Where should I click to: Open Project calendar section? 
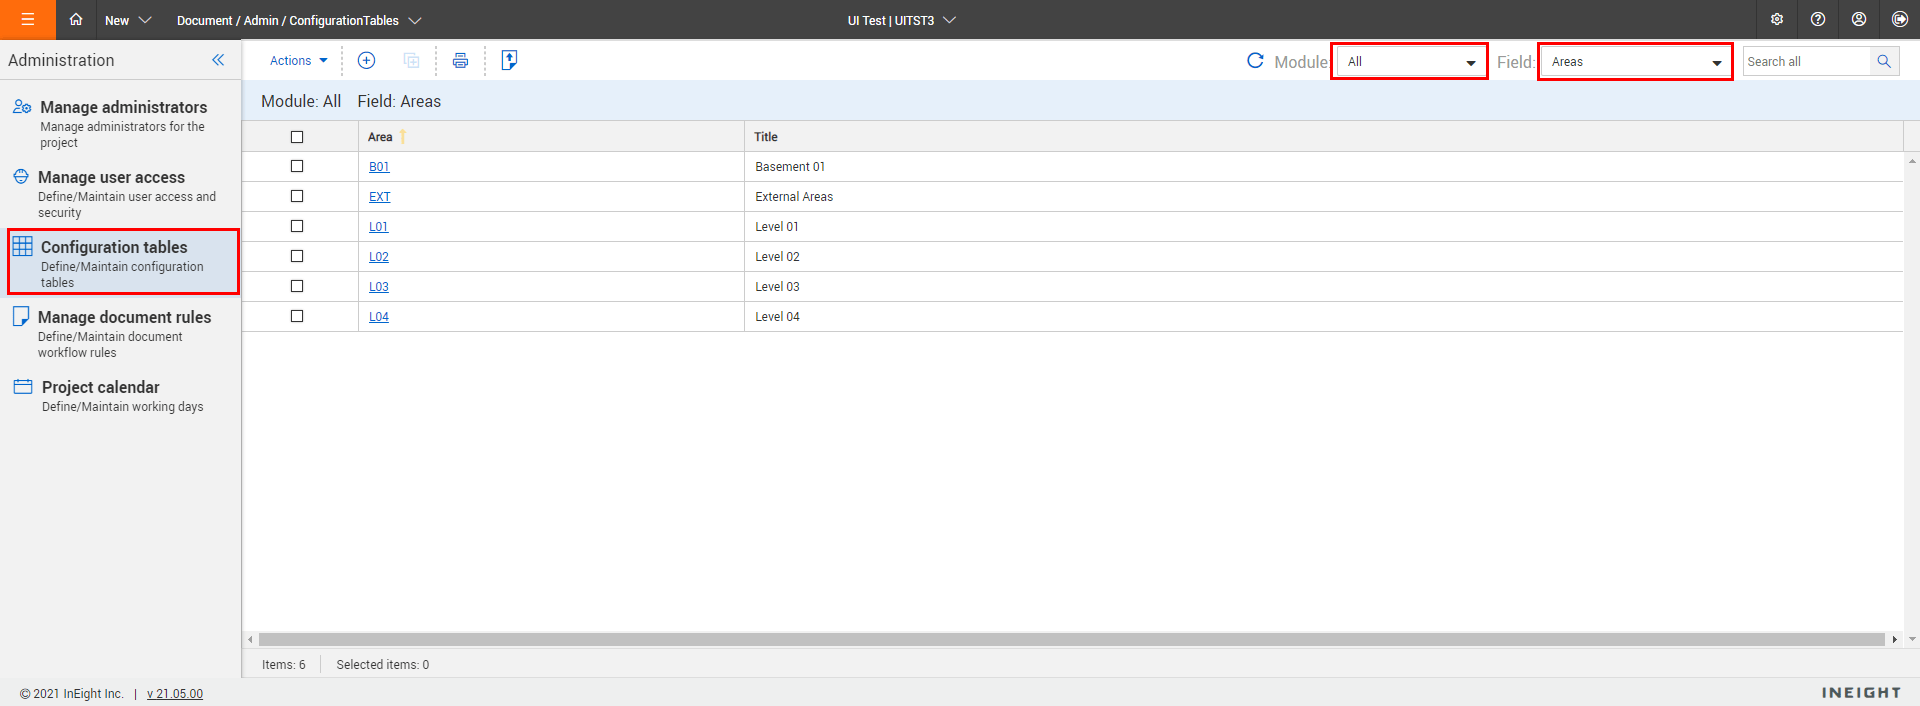click(121, 395)
